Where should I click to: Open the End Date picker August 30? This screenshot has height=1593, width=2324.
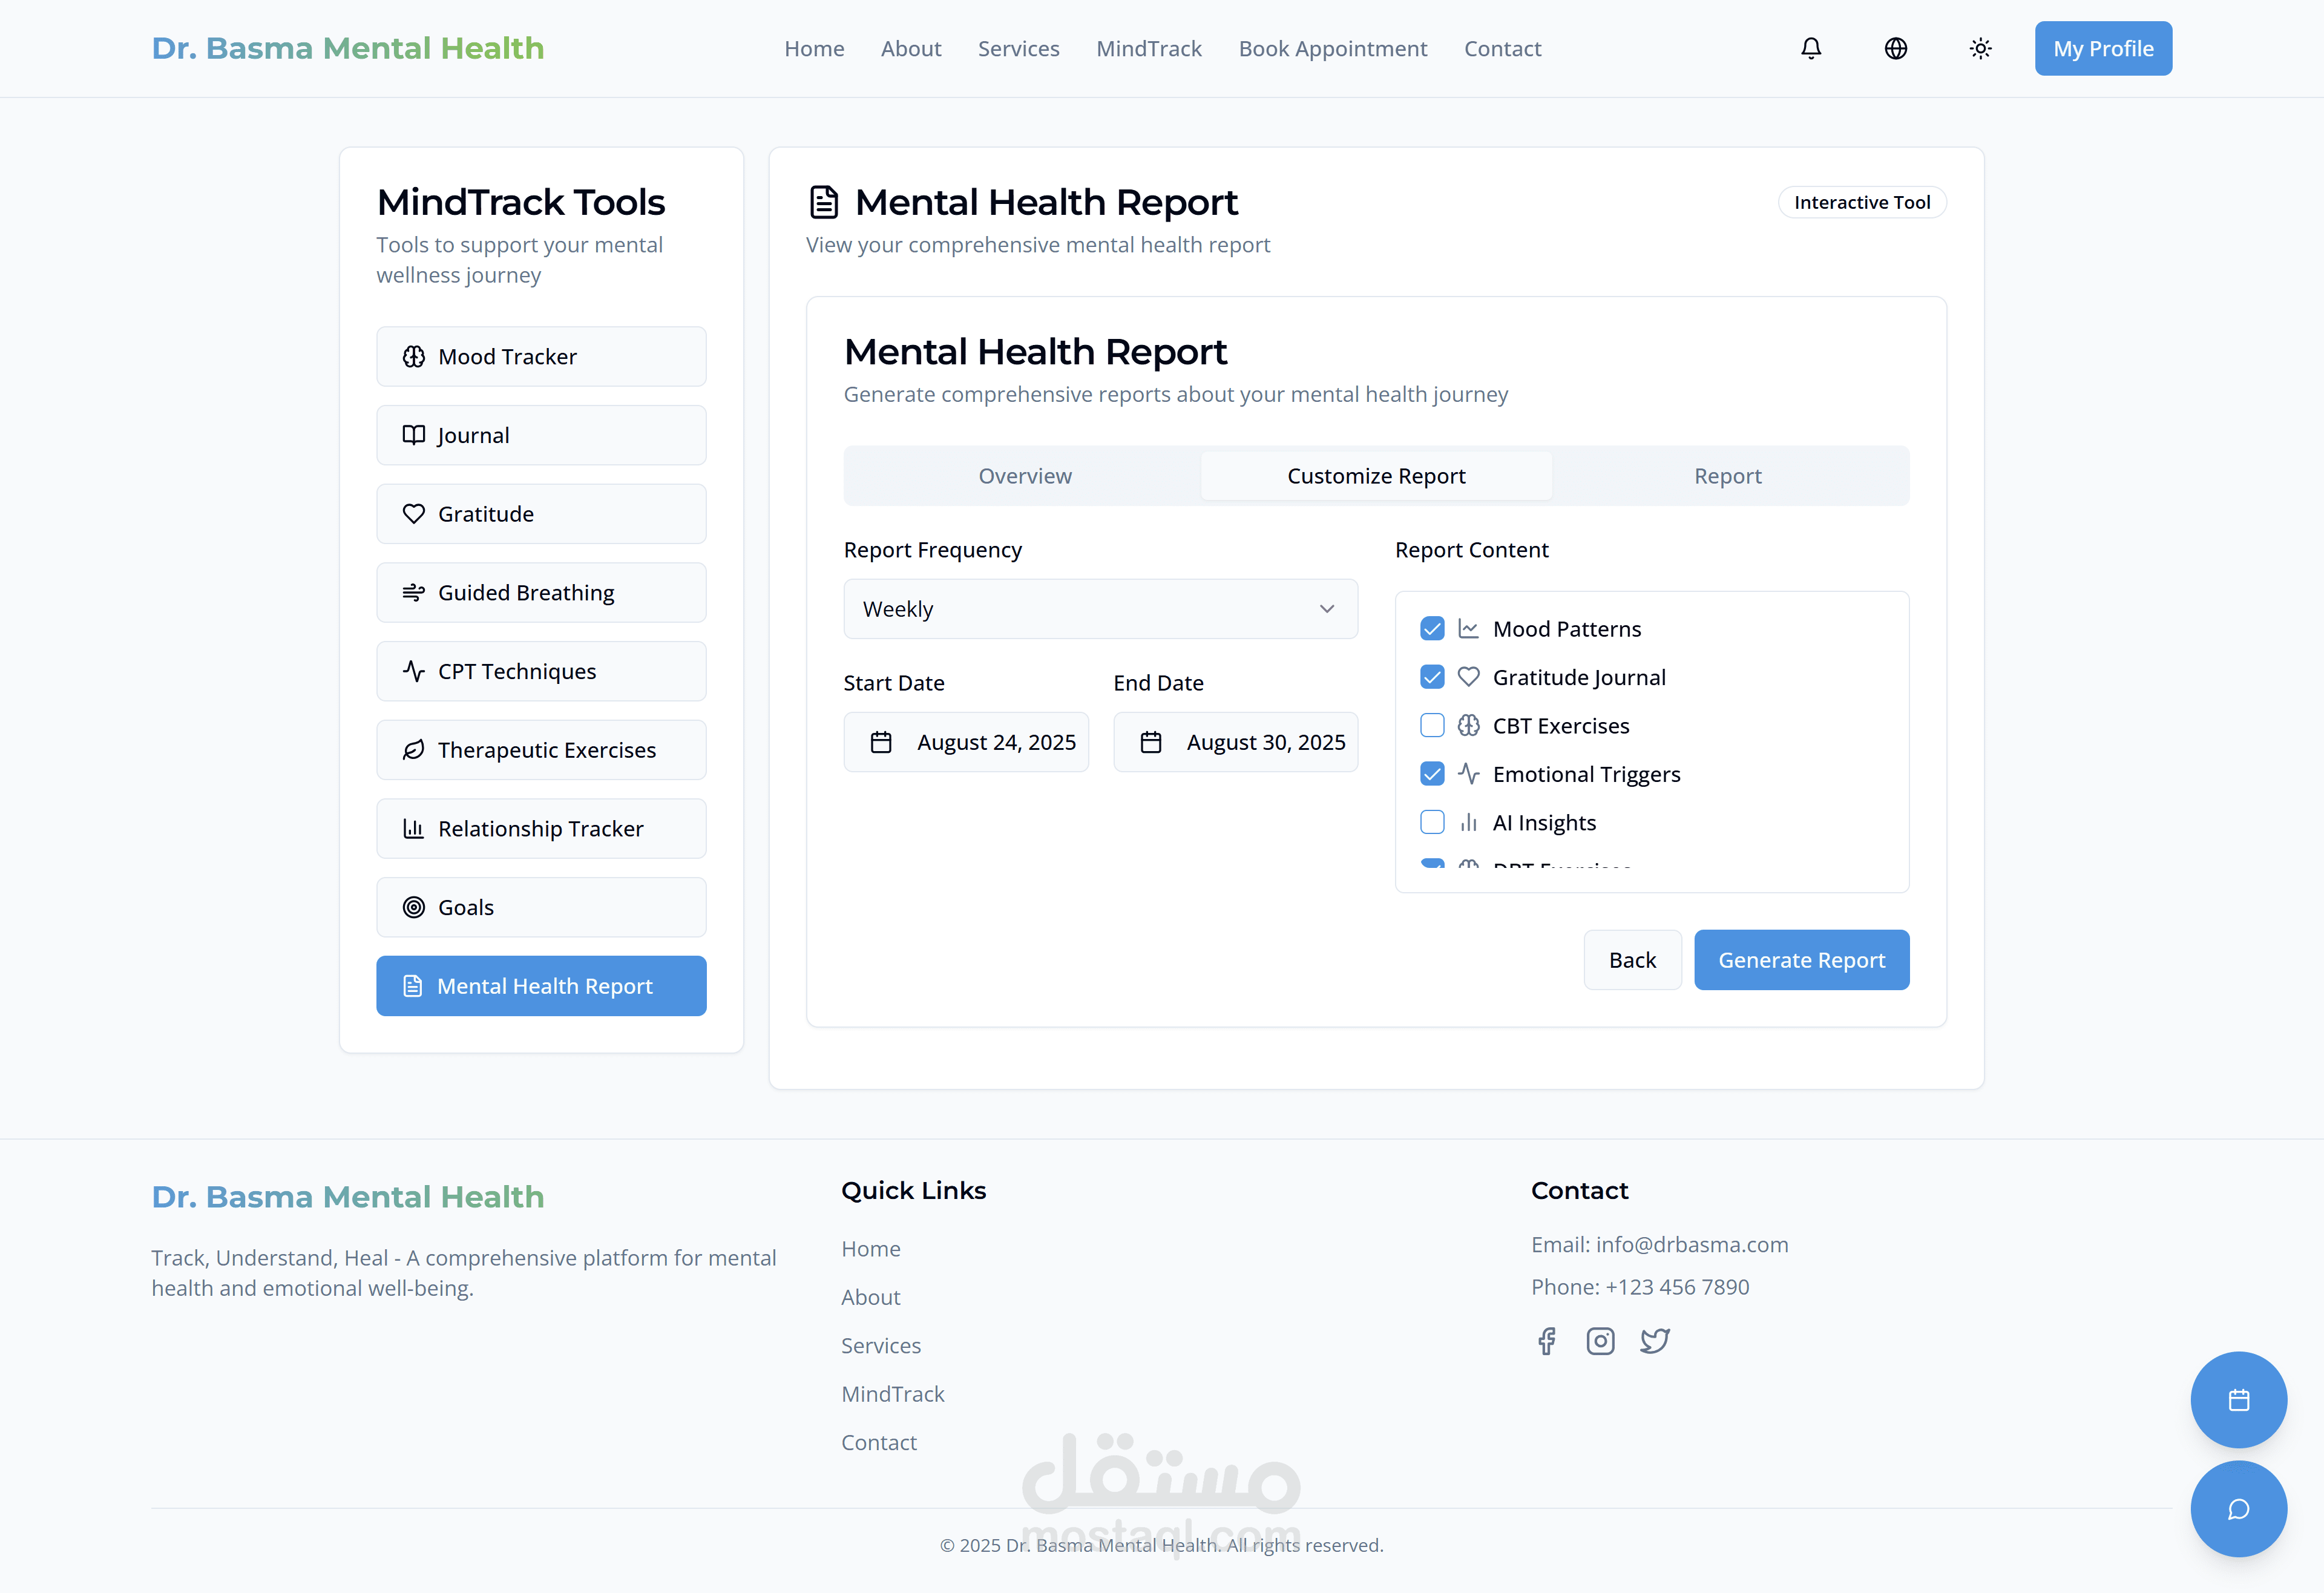(x=1235, y=742)
